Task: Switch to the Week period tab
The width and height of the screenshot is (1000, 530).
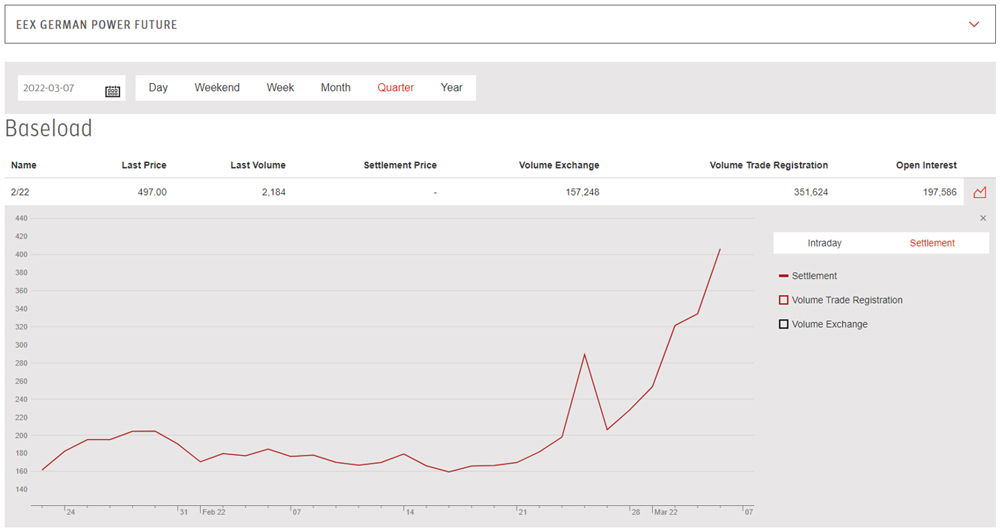Action: (280, 88)
